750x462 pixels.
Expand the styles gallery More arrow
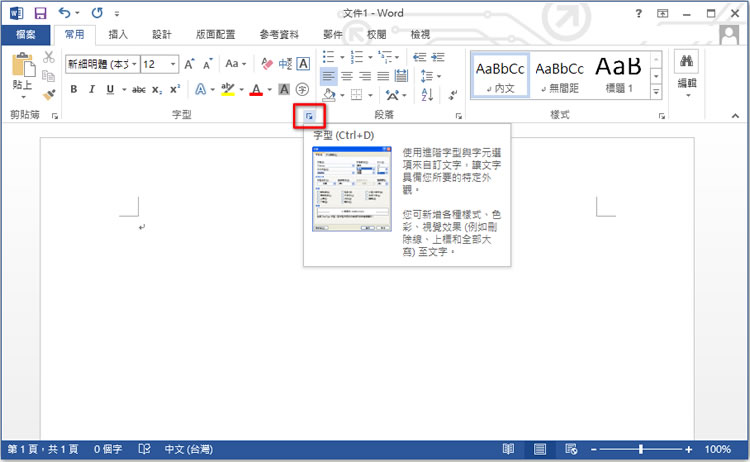[x=656, y=91]
